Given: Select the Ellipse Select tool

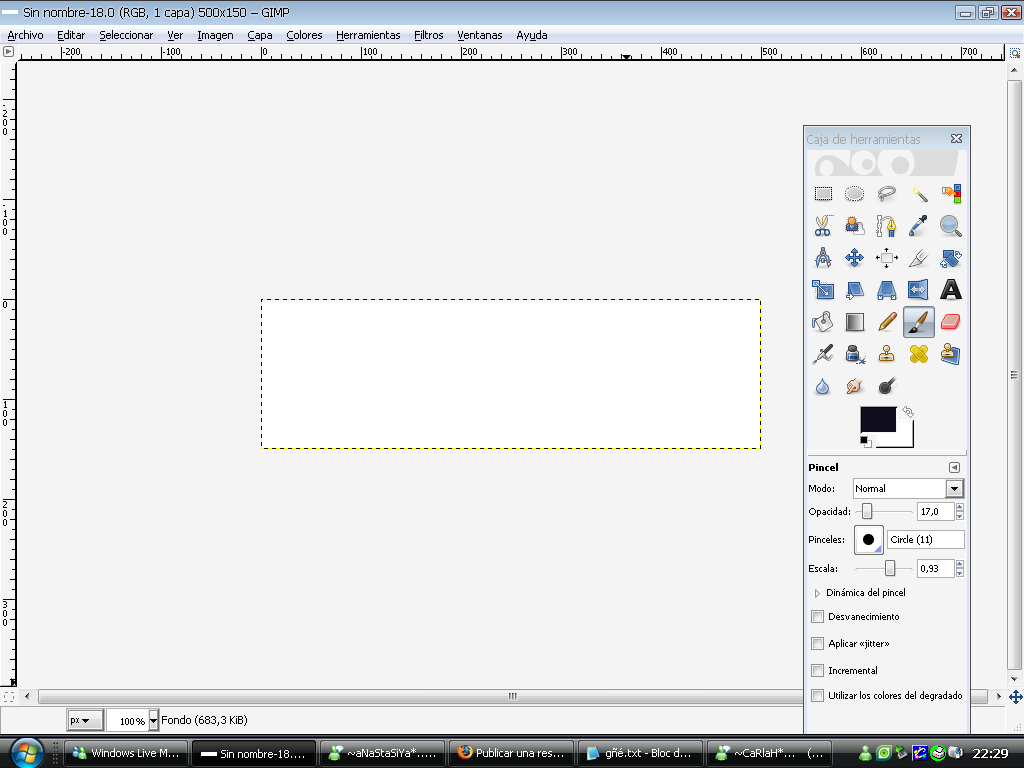Looking at the screenshot, I should (x=854, y=193).
